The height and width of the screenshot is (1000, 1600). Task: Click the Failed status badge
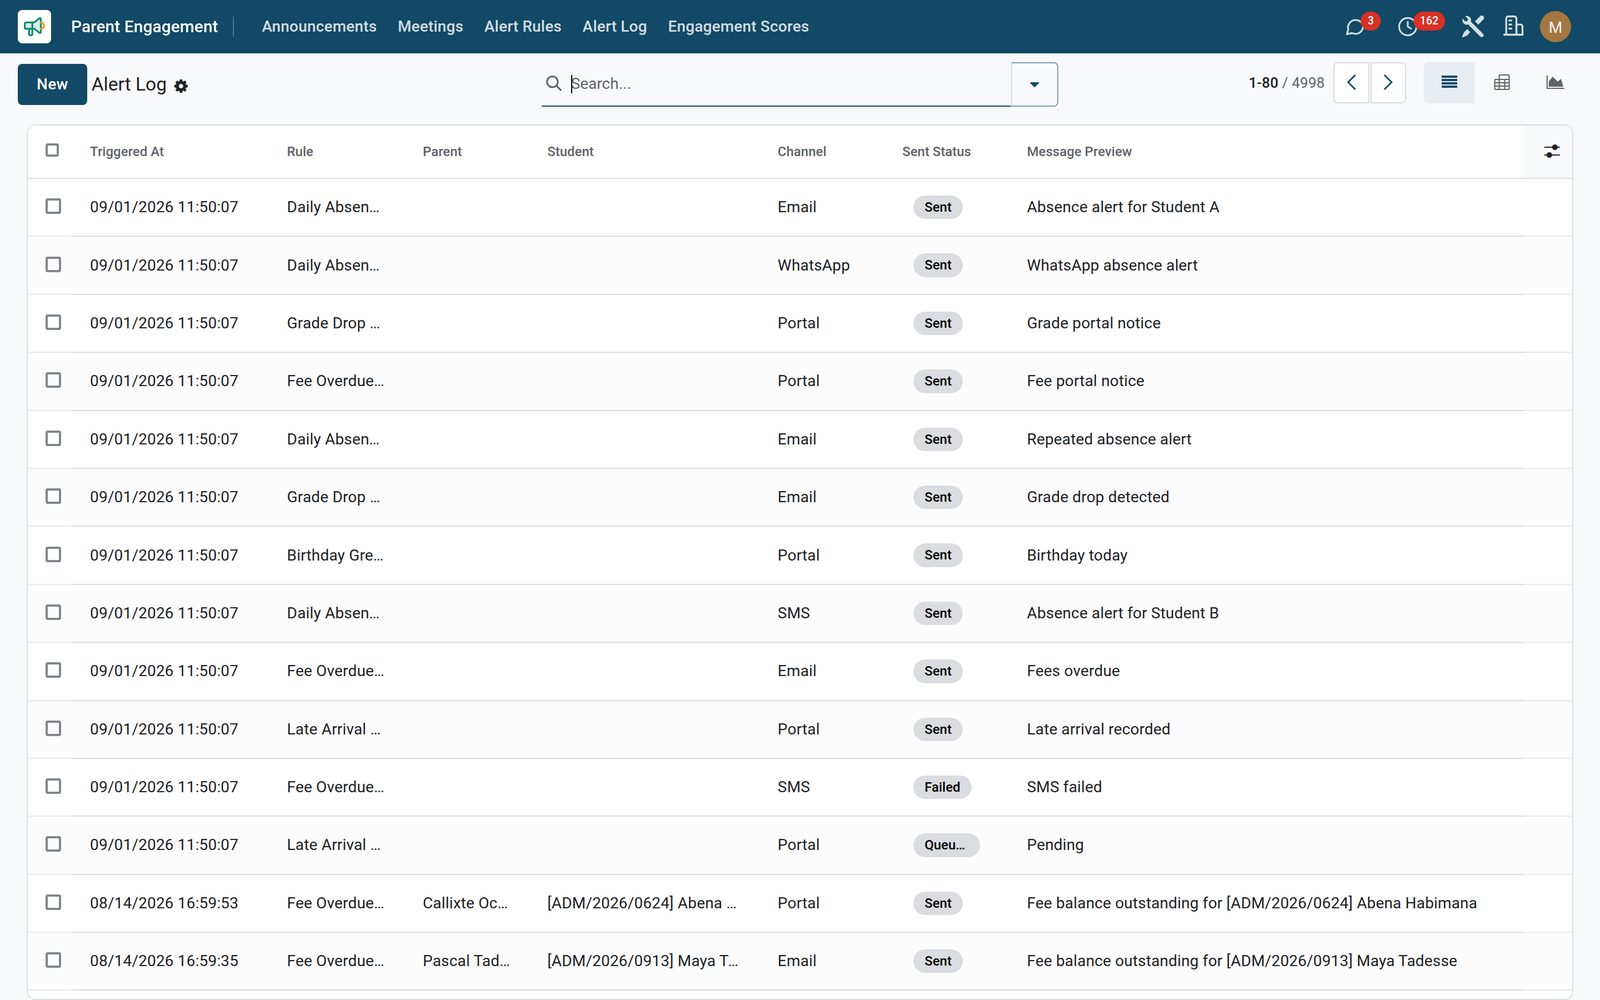coord(942,787)
